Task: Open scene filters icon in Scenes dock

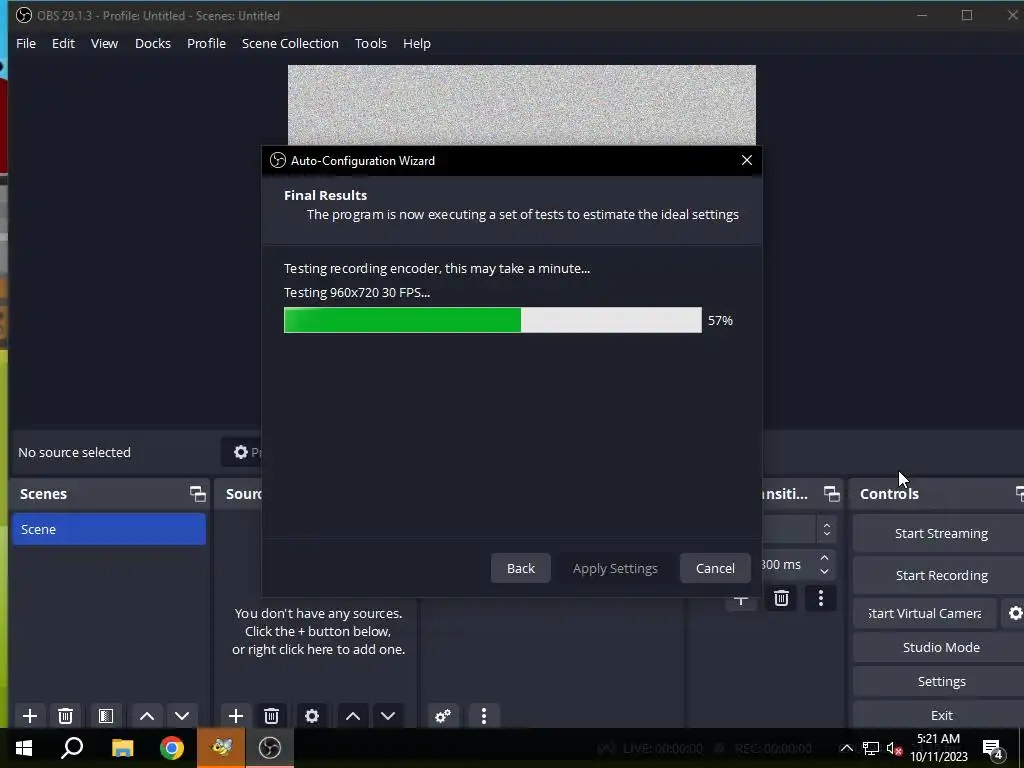Action: [x=106, y=716]
